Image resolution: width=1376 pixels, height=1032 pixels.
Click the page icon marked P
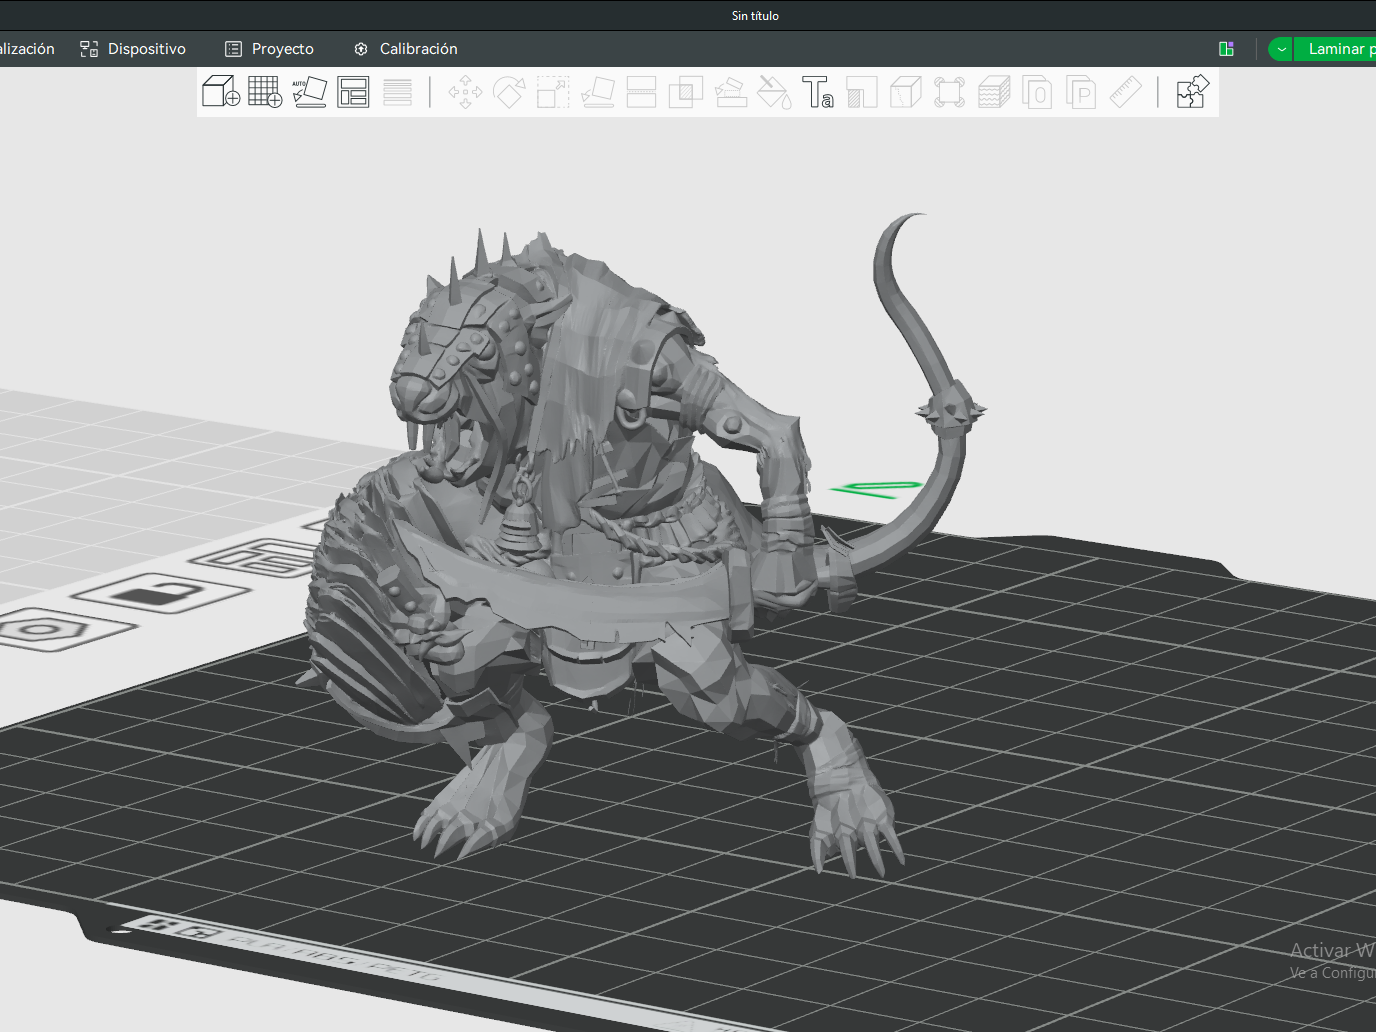click(1081, 92)
